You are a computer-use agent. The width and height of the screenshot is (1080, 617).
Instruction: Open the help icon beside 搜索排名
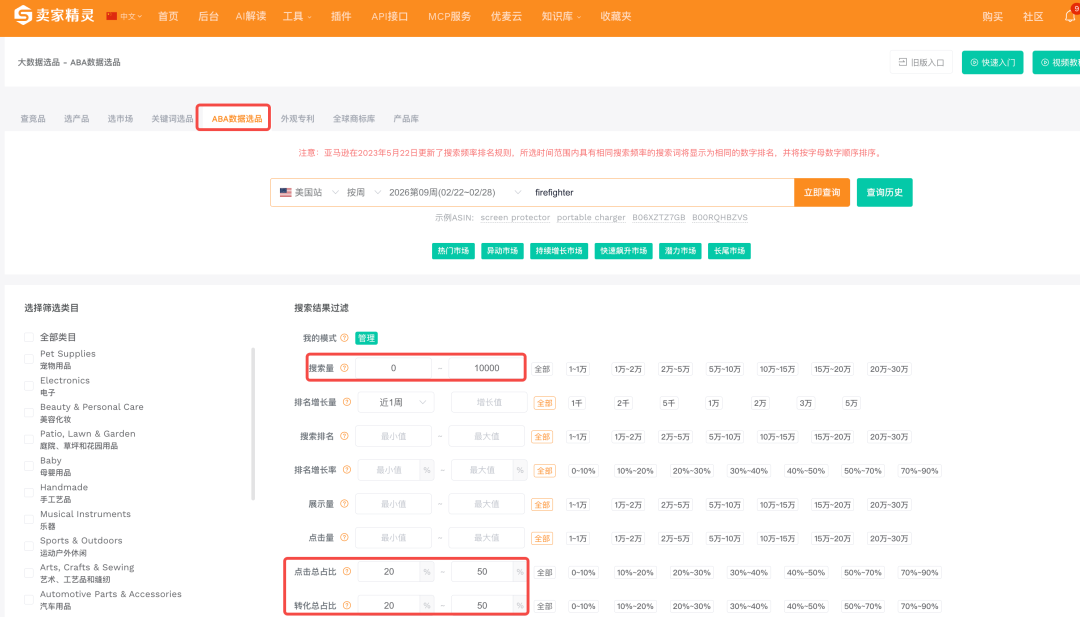pyautogui.click(x=345, y=436)
